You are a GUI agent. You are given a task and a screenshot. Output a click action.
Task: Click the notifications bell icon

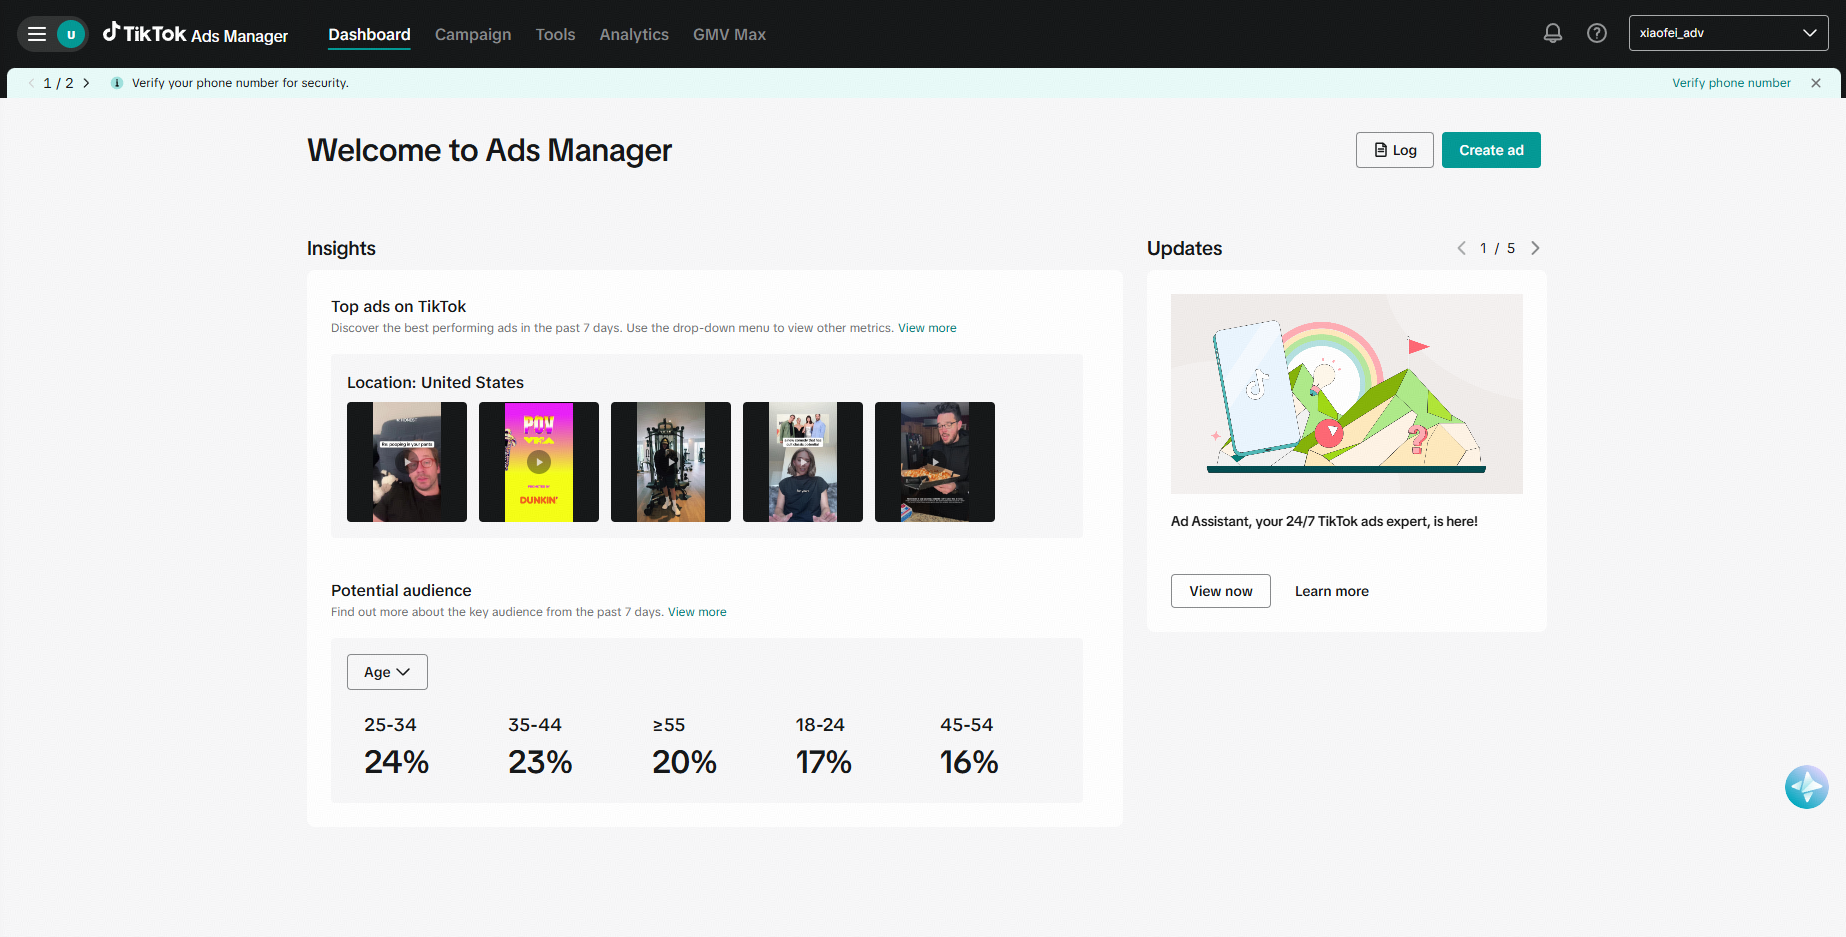click(1552, 33)
